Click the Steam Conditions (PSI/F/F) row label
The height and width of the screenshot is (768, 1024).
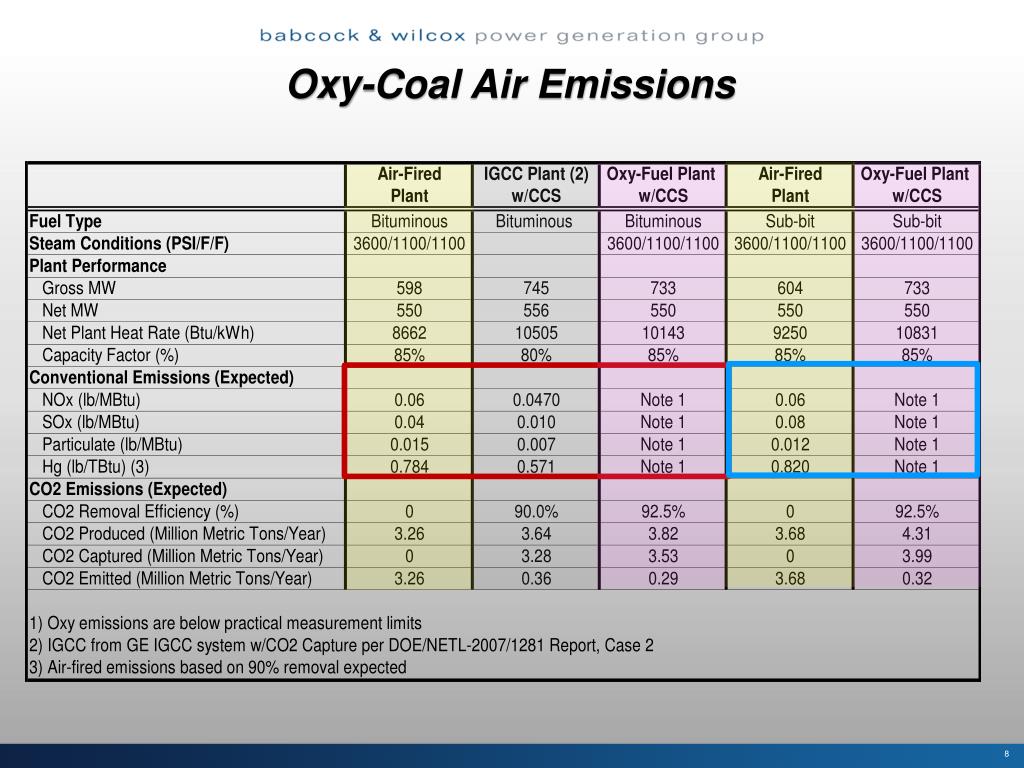click(x=129, y=244)
